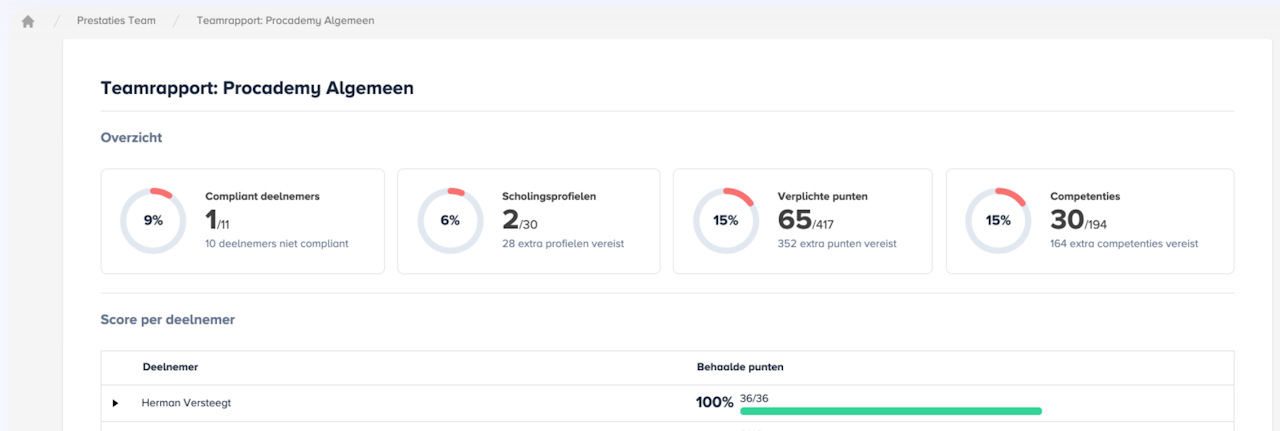This screenshot has width=1280, height=431.
Task: Click the 10 deelnemers niet compliant text
Action: pyautogui.click(x=277, y=243)
